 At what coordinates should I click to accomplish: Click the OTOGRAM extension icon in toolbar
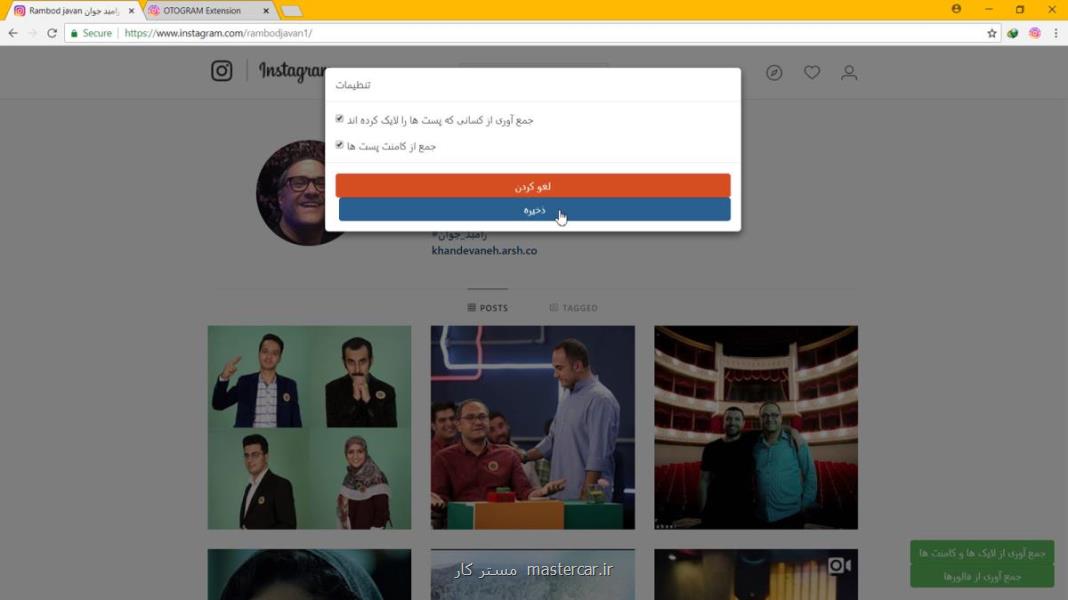point(1035,33)
